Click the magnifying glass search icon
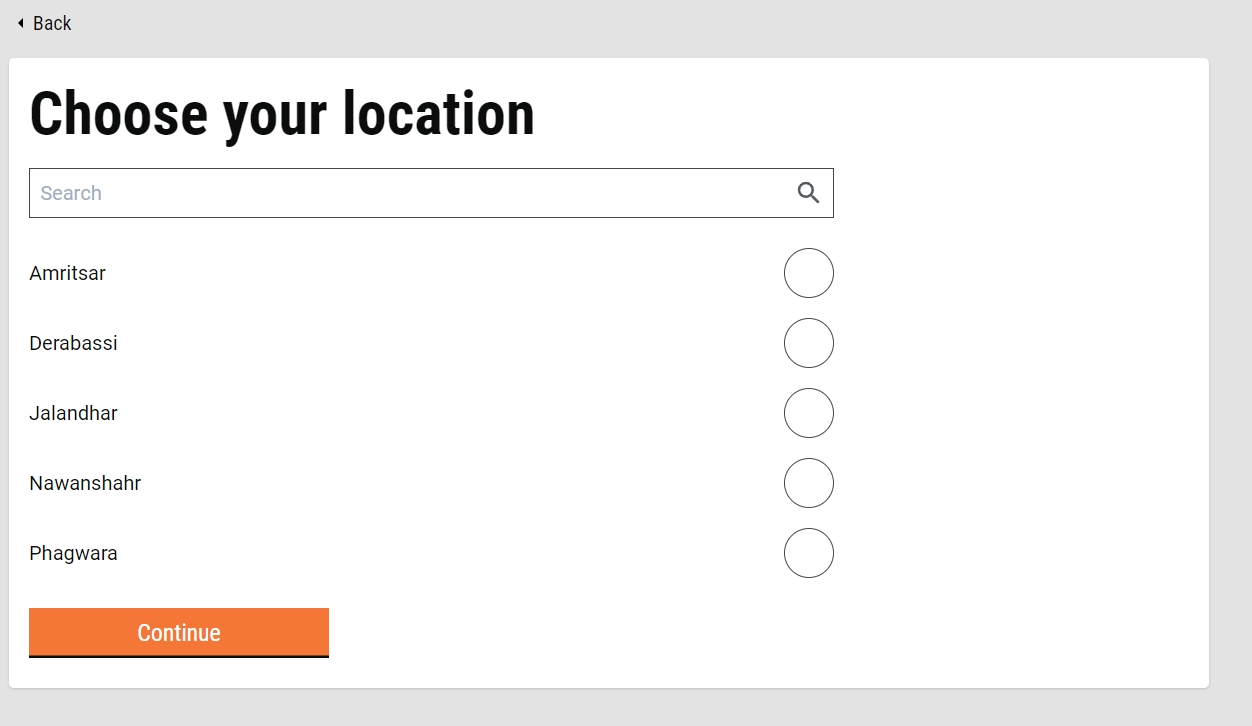The width and height of the screenshot is (1252, 726). click(x=808, y=193)
